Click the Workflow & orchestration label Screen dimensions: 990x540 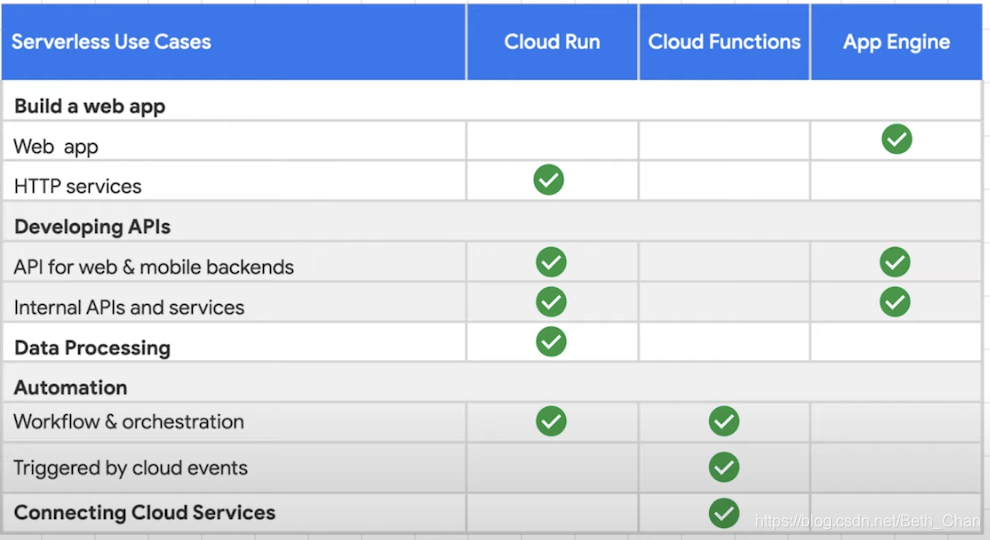[128, 421]
